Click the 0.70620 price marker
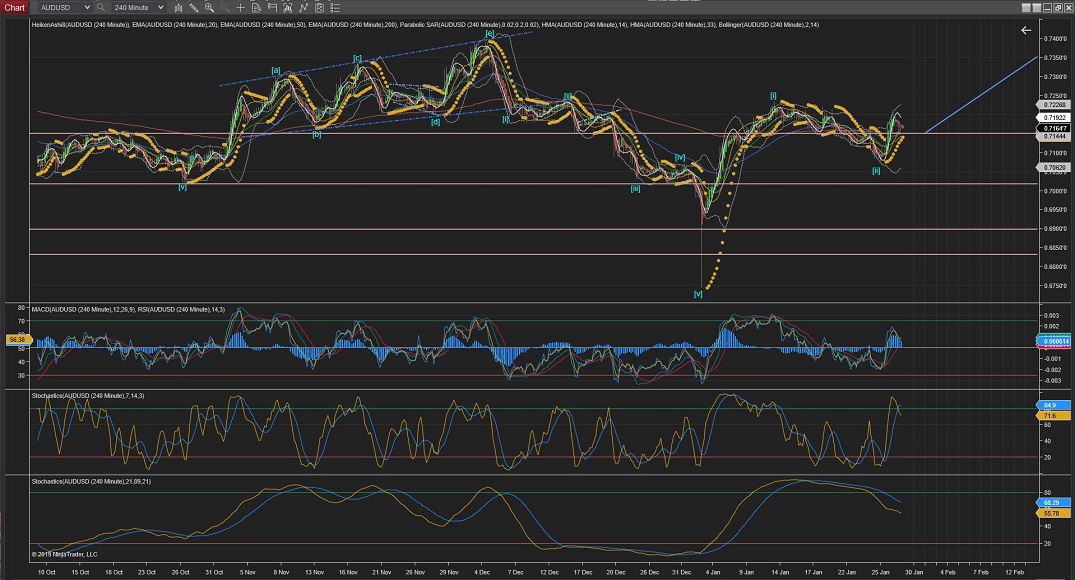 (1054, 167)
